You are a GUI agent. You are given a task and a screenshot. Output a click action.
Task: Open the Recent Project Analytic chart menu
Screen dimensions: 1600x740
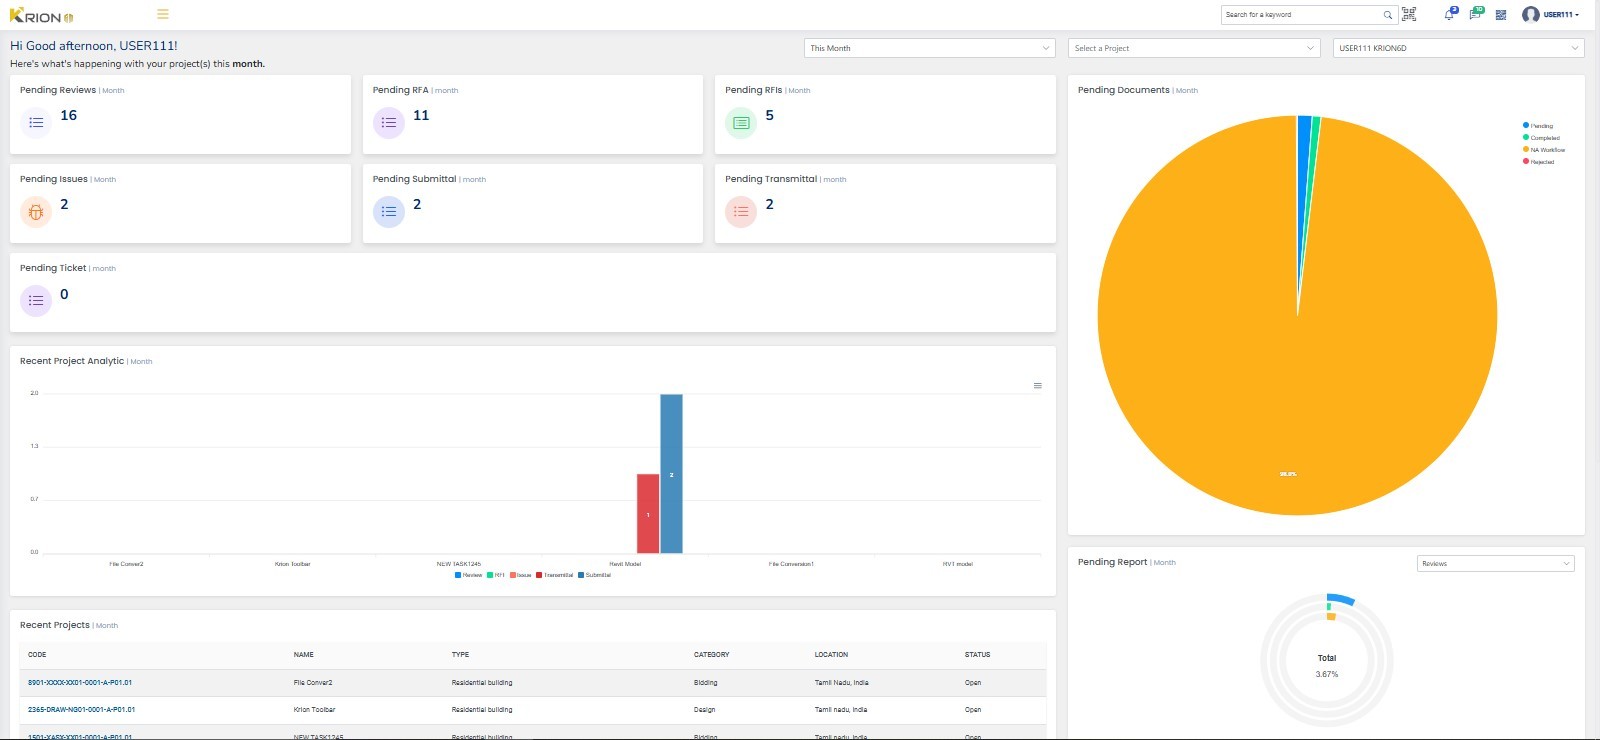tap(1037, 386)
